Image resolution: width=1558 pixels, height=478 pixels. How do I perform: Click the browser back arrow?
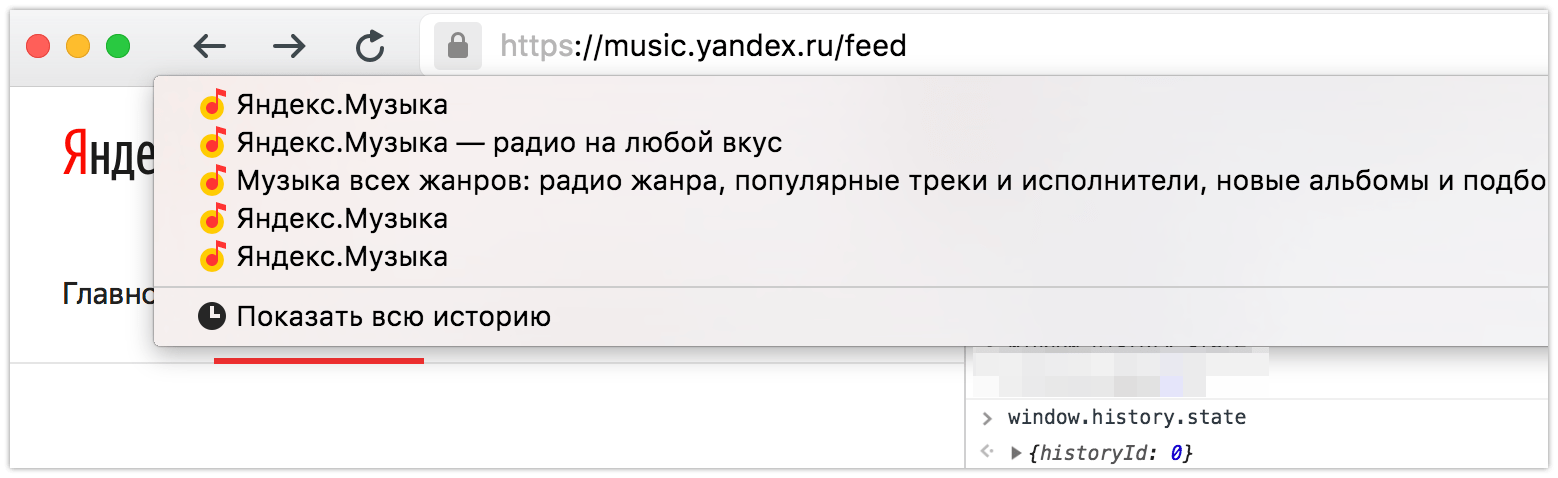tap(209, 46)
